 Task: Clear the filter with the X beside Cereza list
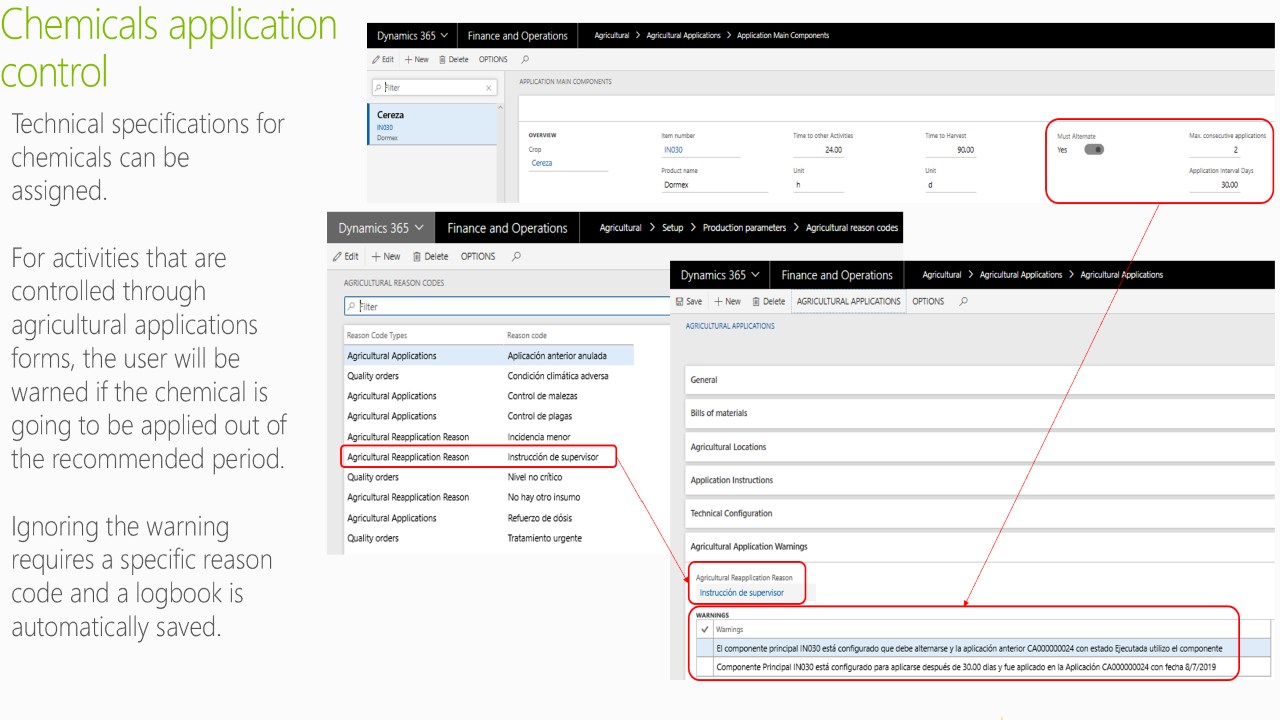[489, 88]
